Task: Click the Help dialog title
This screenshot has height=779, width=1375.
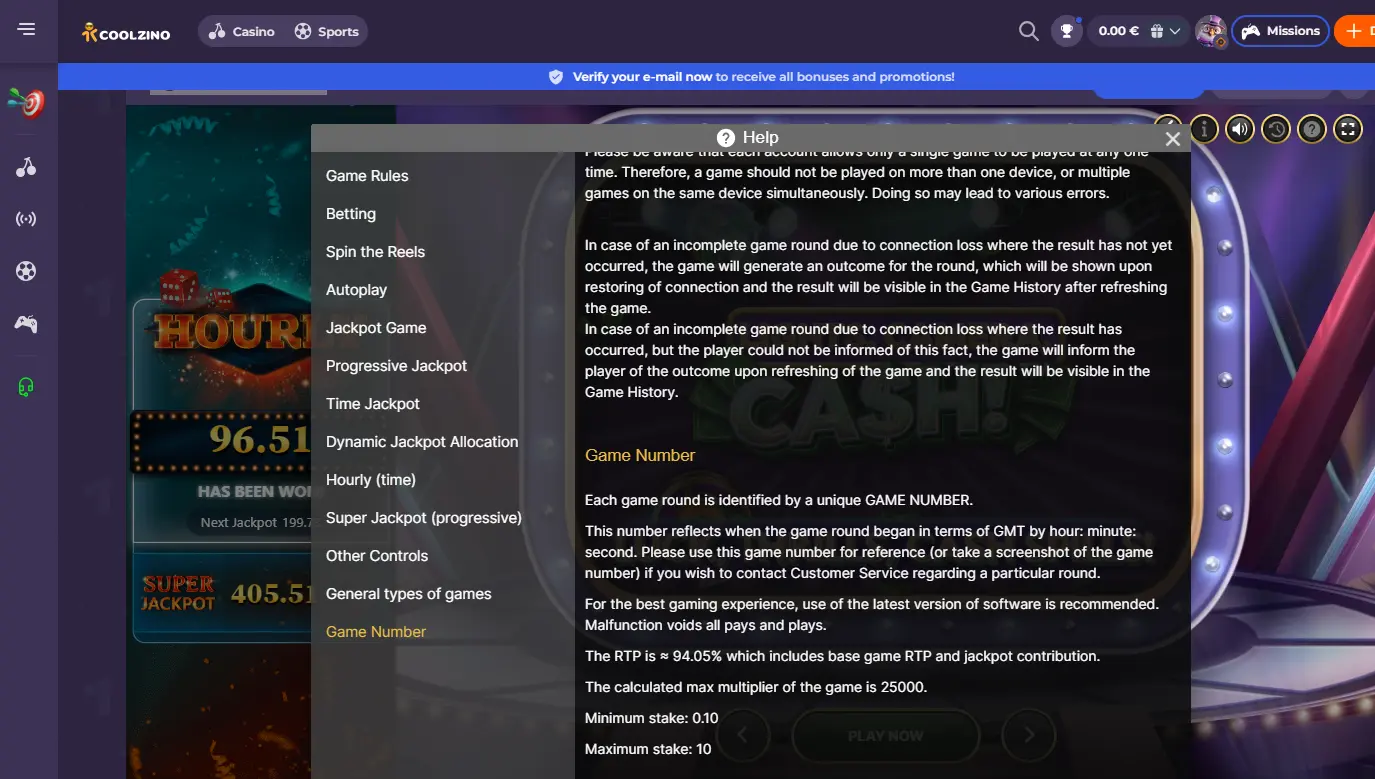Action: (748, 138)
